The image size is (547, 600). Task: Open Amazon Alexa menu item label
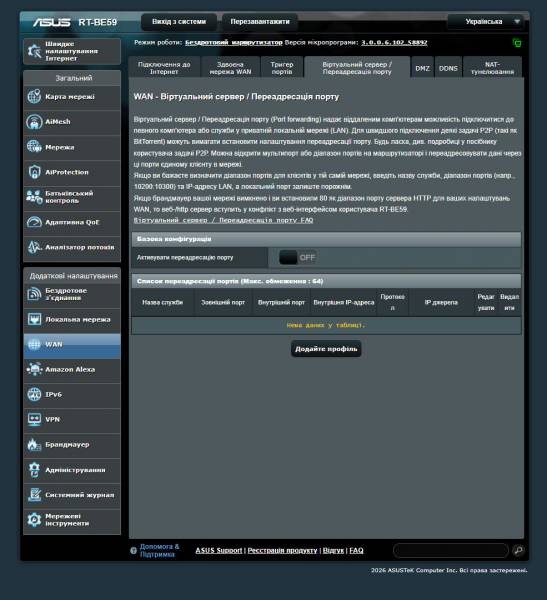(x=70, y=369)
